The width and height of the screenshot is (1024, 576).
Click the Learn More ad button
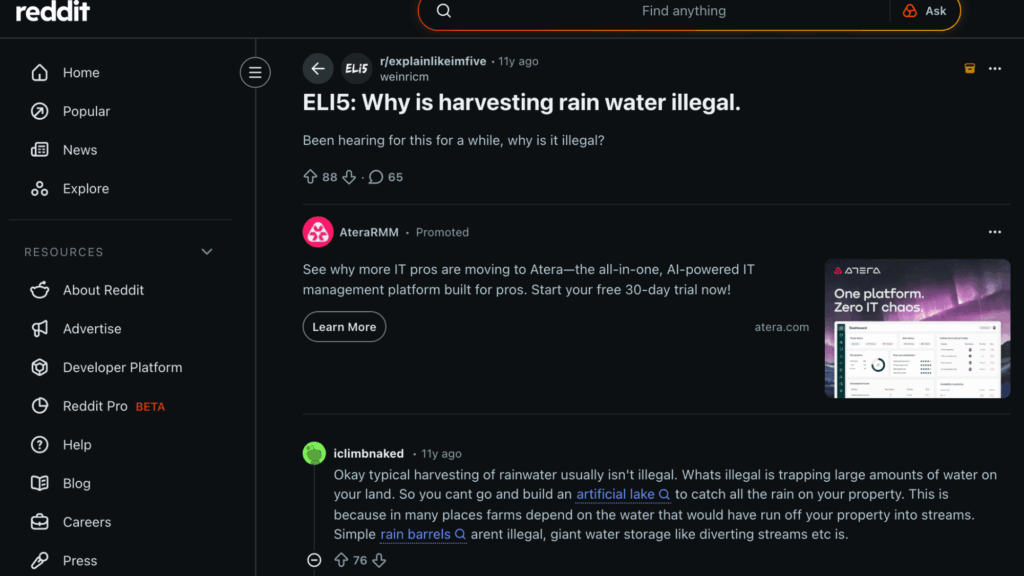tap(344, 326)
